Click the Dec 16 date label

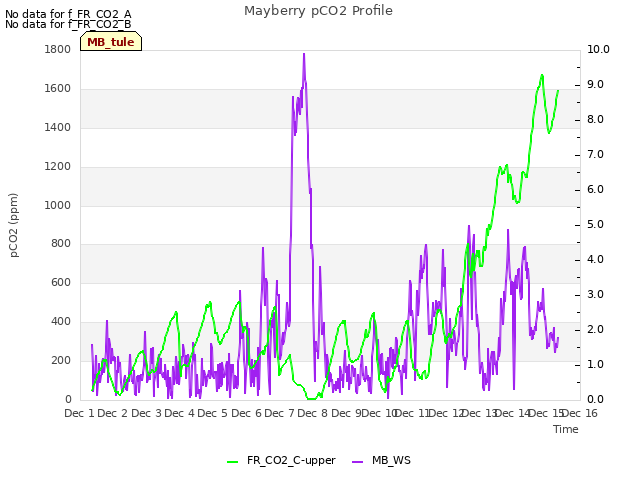tap(580, 413)
